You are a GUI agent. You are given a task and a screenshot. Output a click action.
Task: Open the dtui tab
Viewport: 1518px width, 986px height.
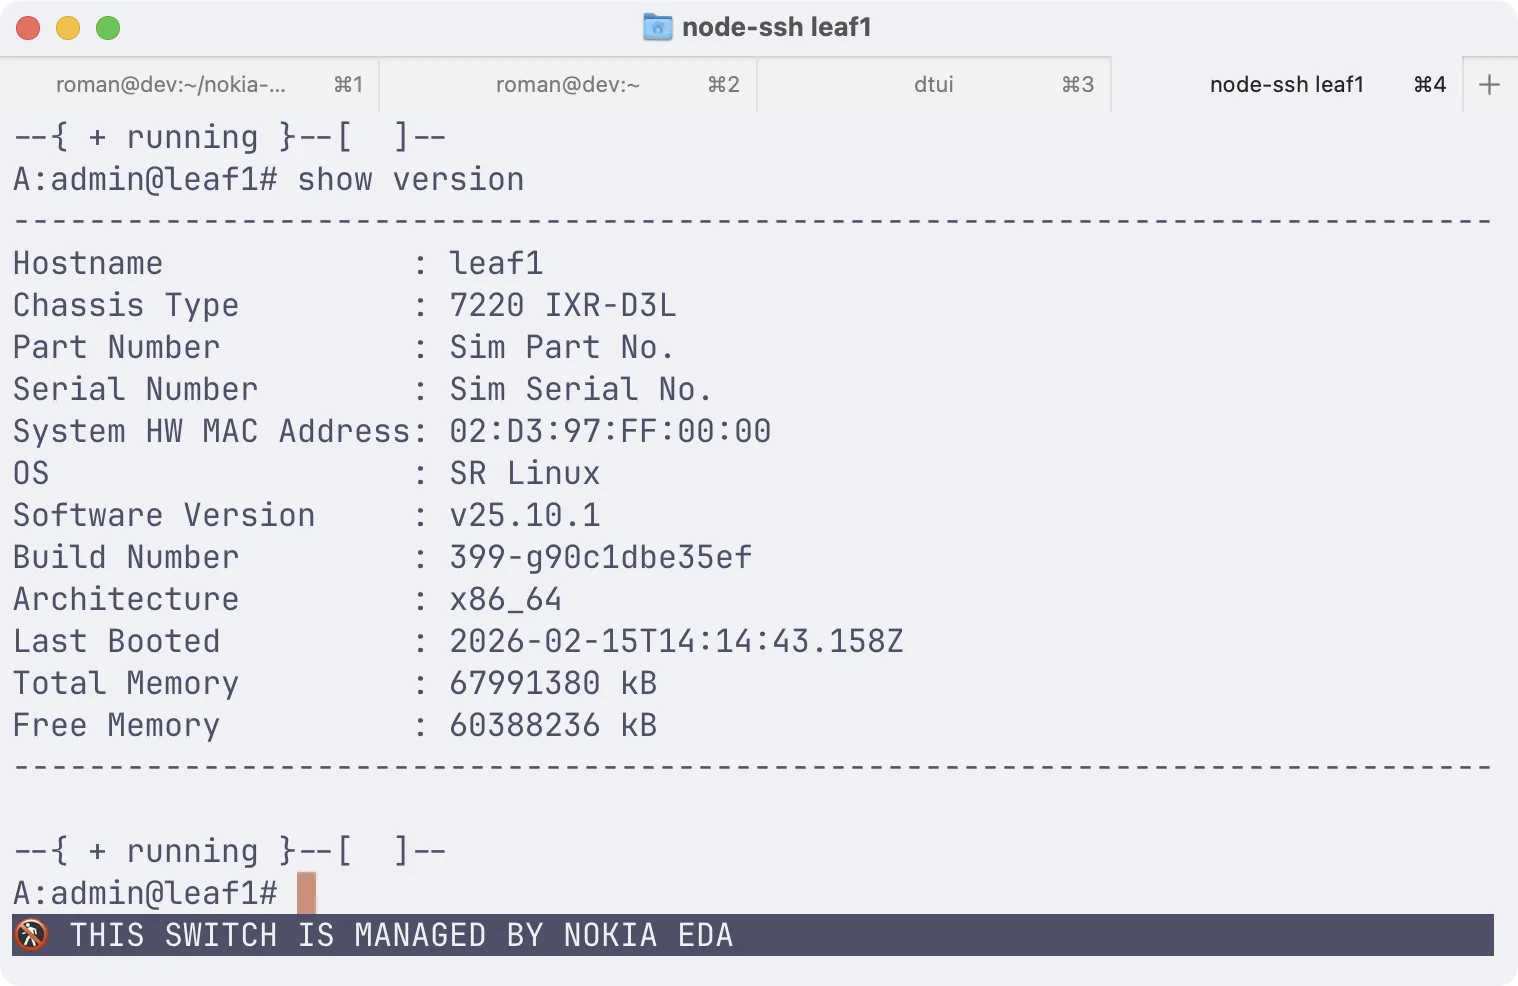[x=934, y=84]
